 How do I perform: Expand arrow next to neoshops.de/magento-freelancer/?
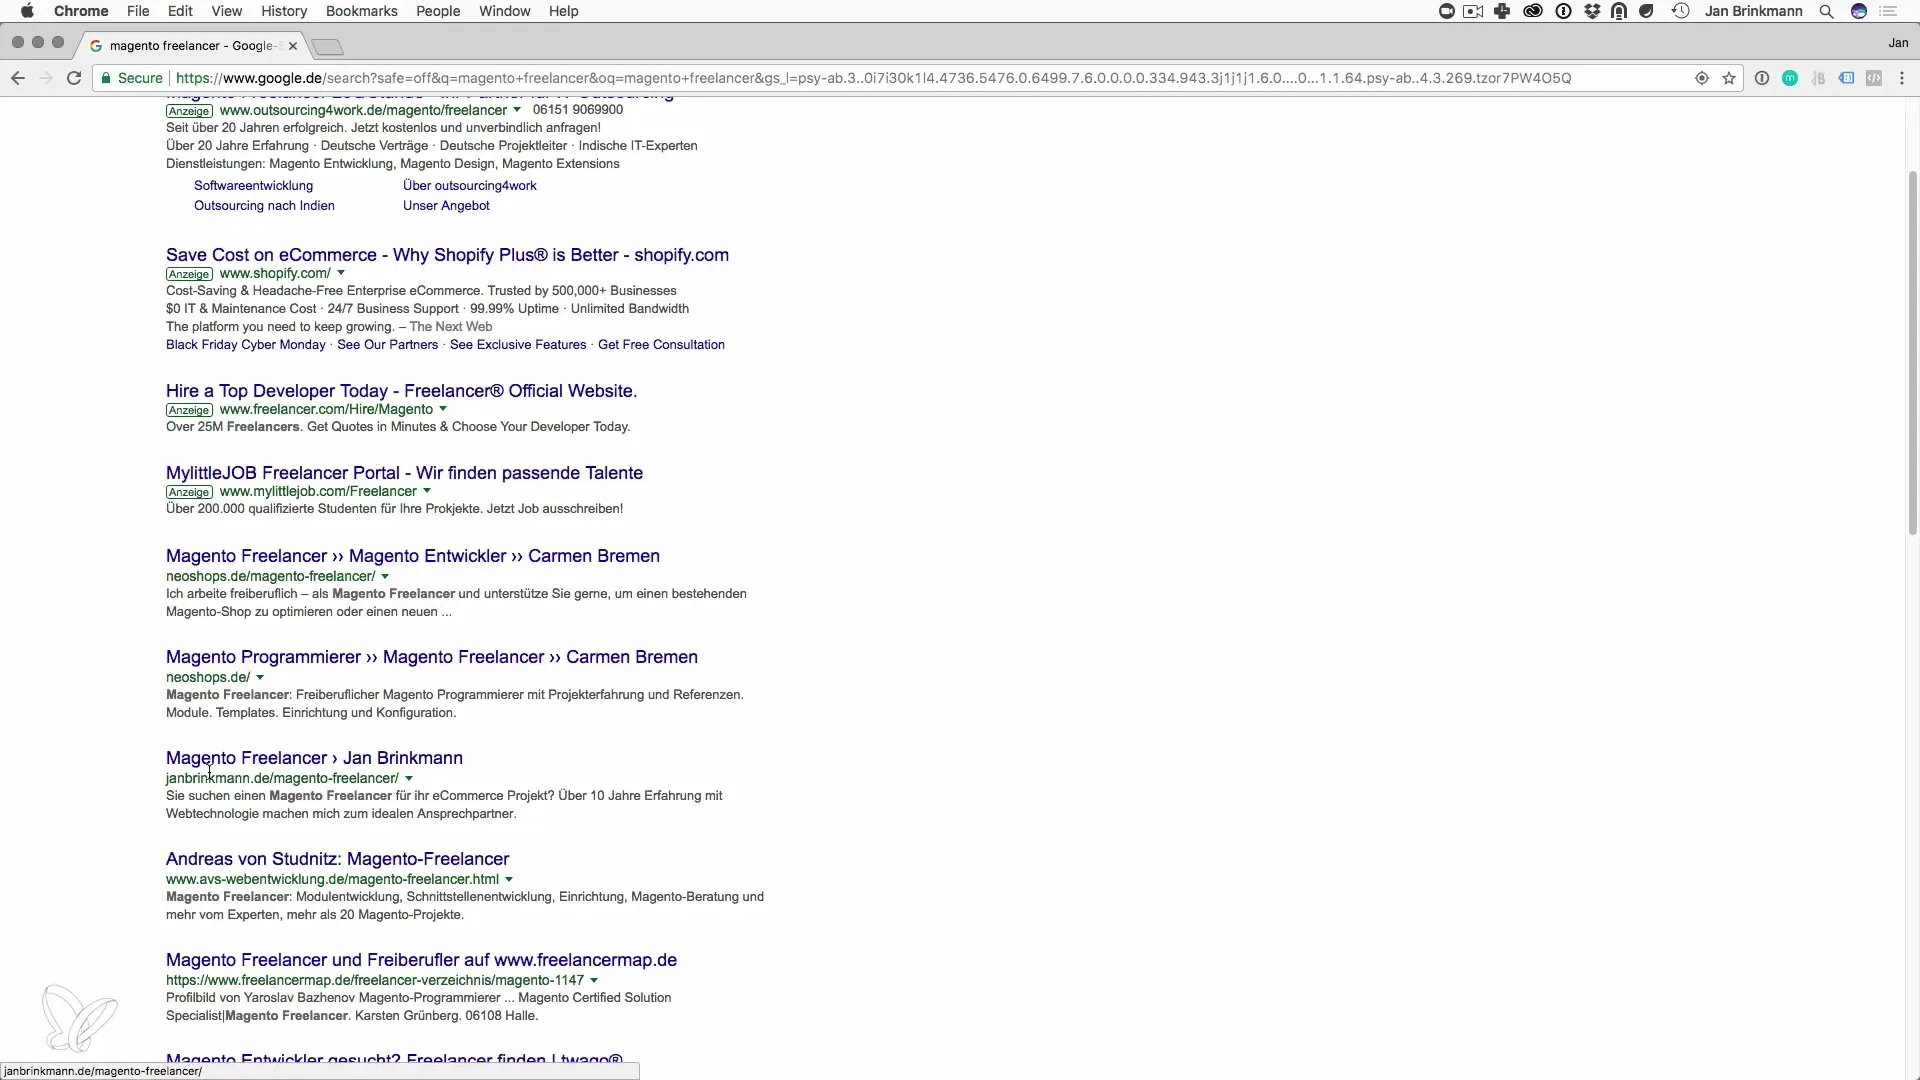(385, 577)
